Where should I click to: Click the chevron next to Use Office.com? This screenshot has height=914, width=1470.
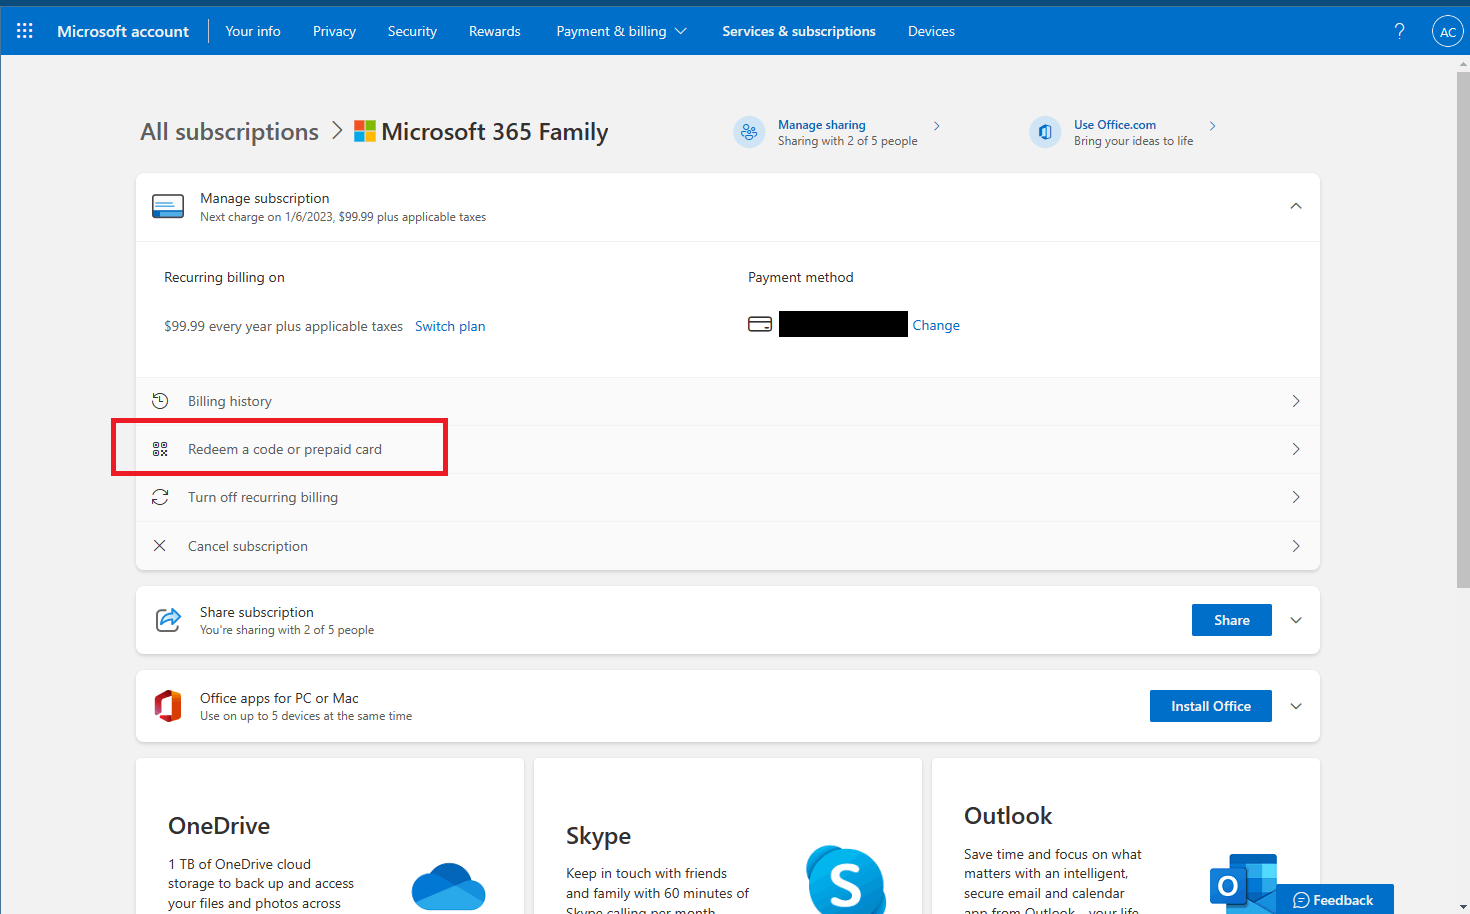[1213, 126]
